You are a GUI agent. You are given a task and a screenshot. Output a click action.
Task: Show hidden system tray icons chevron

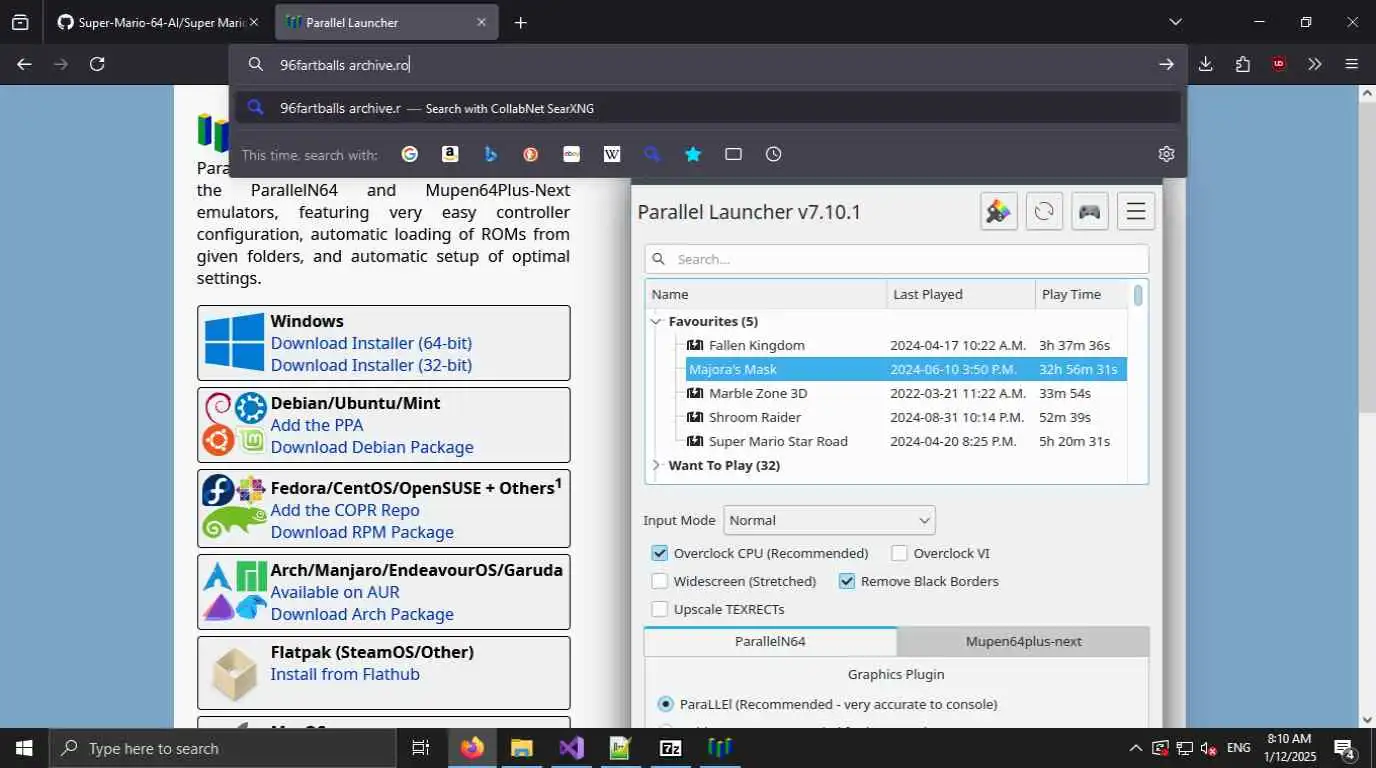[x=1135, y=748]
